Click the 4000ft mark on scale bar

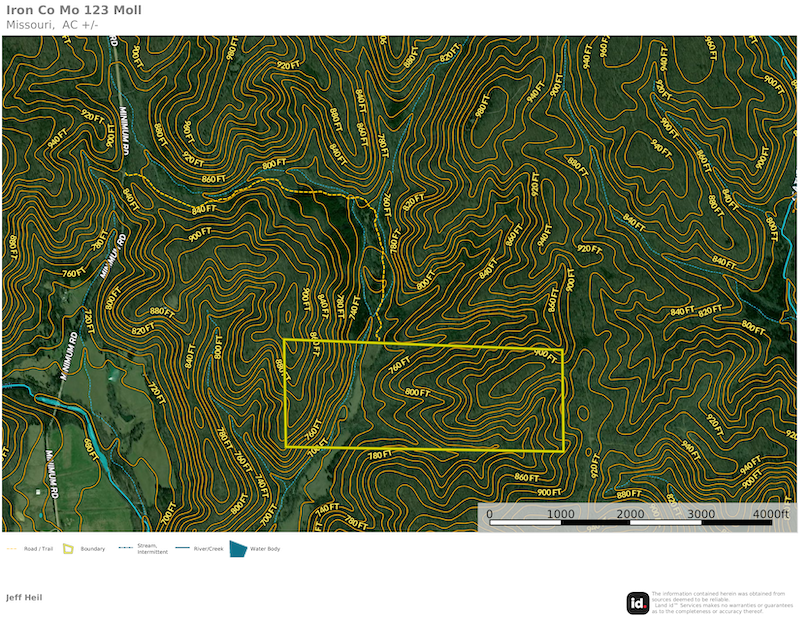770,514
